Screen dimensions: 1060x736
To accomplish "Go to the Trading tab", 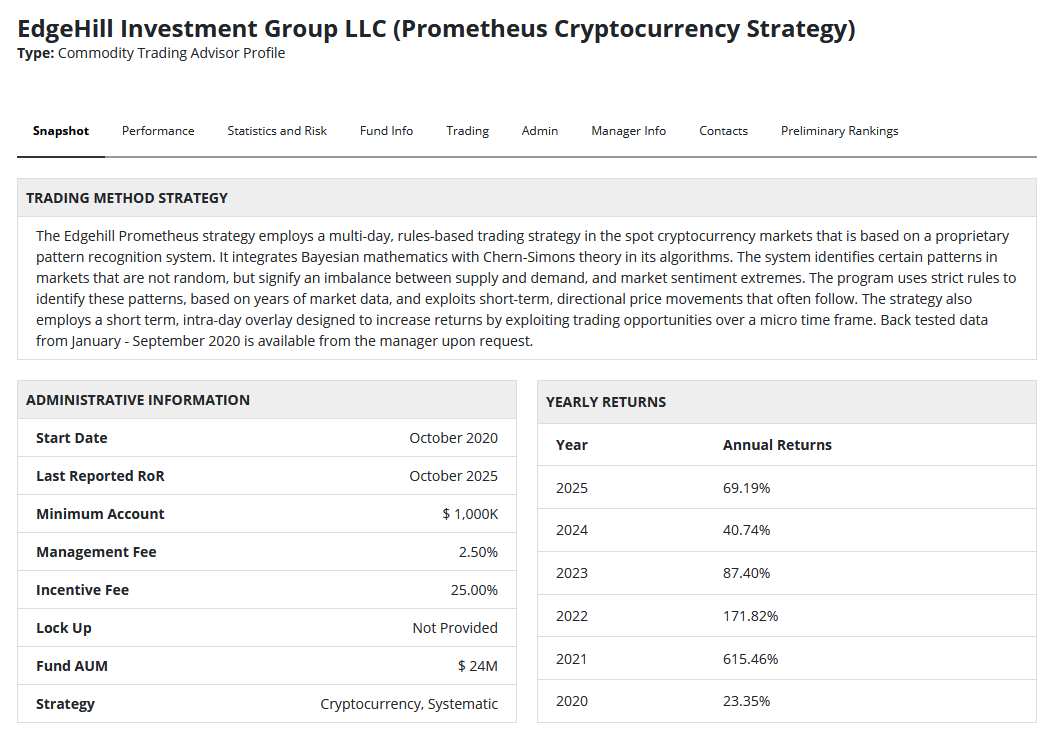I will point(467,131).
